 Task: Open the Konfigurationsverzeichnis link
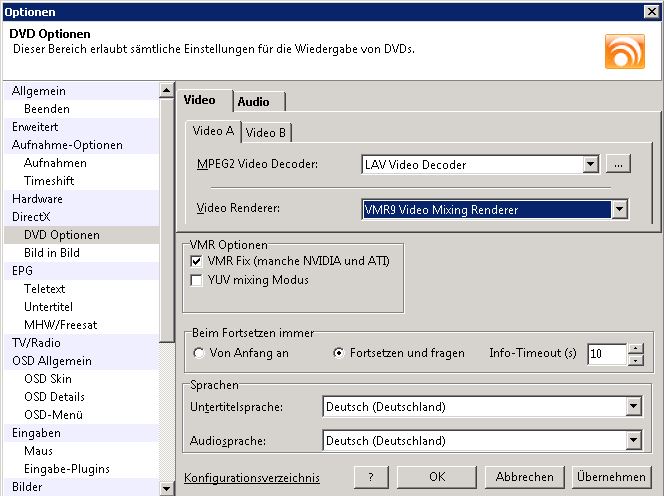pos(251,478)
